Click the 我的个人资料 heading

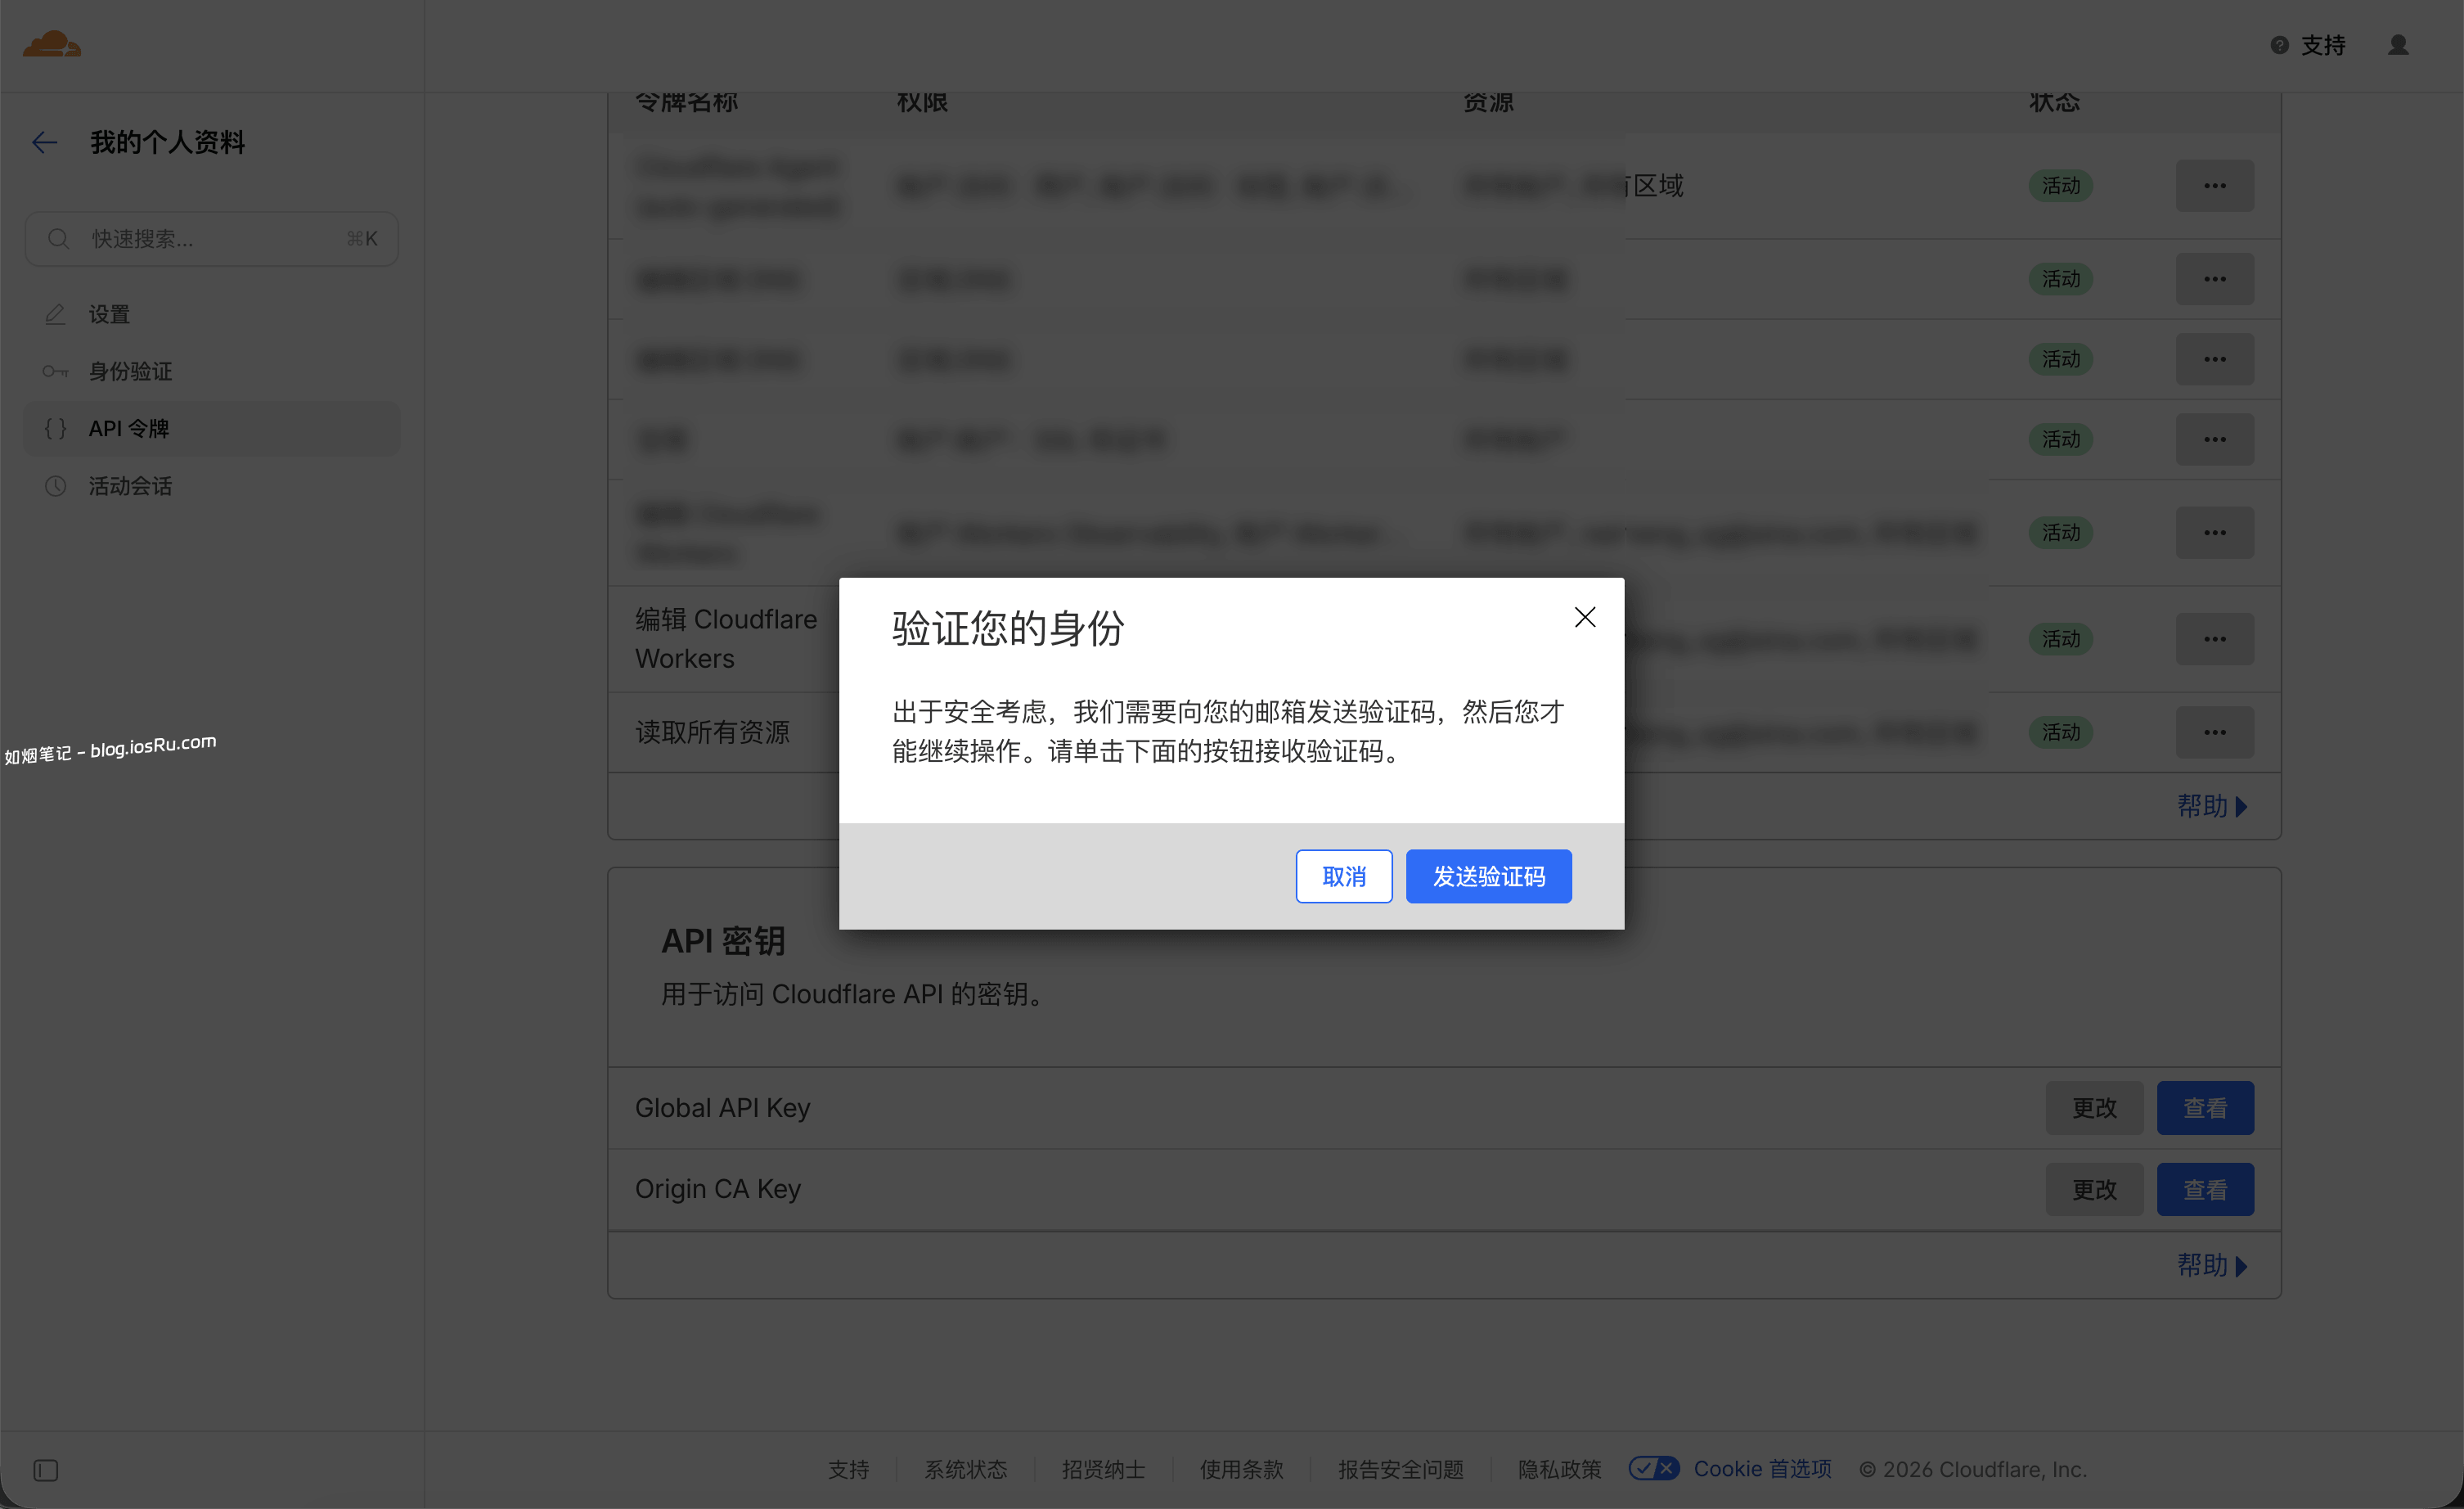[x=167, y=142]
